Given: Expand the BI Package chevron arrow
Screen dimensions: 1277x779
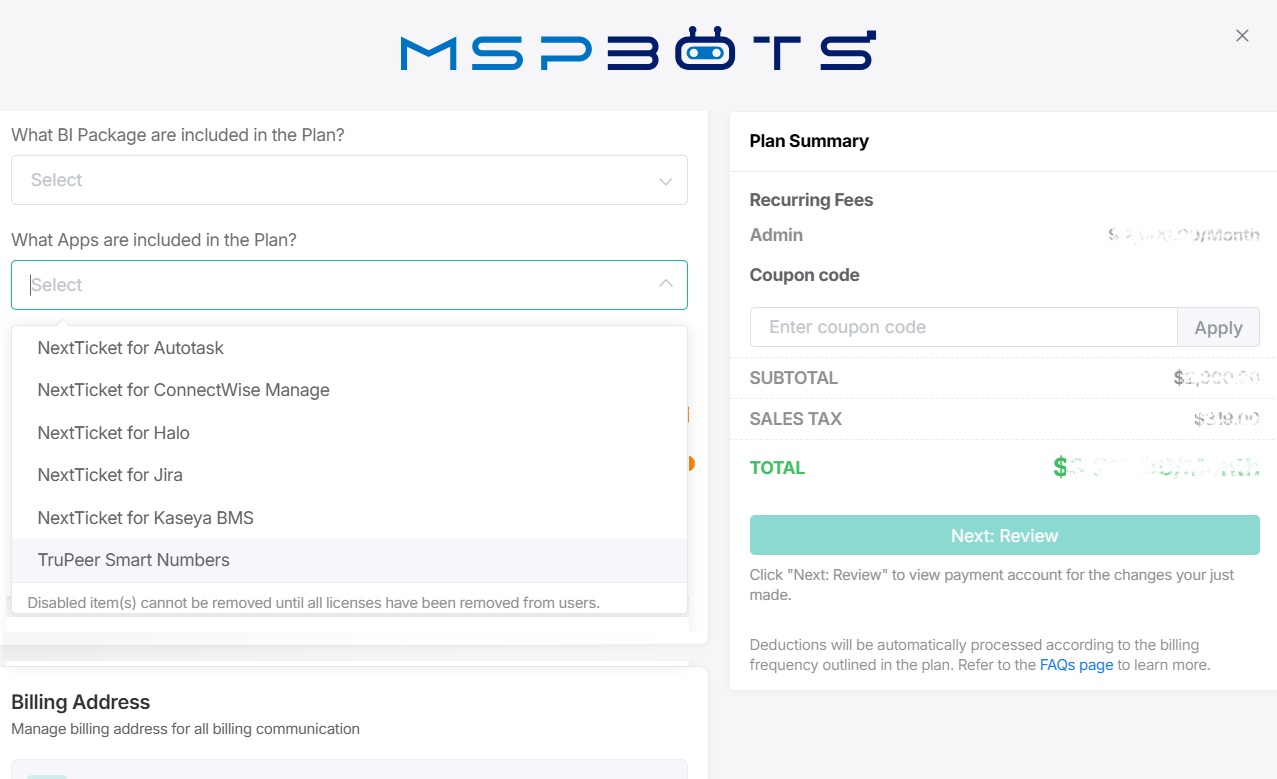Looking at the screenshot, I should (x=665, y=181).
